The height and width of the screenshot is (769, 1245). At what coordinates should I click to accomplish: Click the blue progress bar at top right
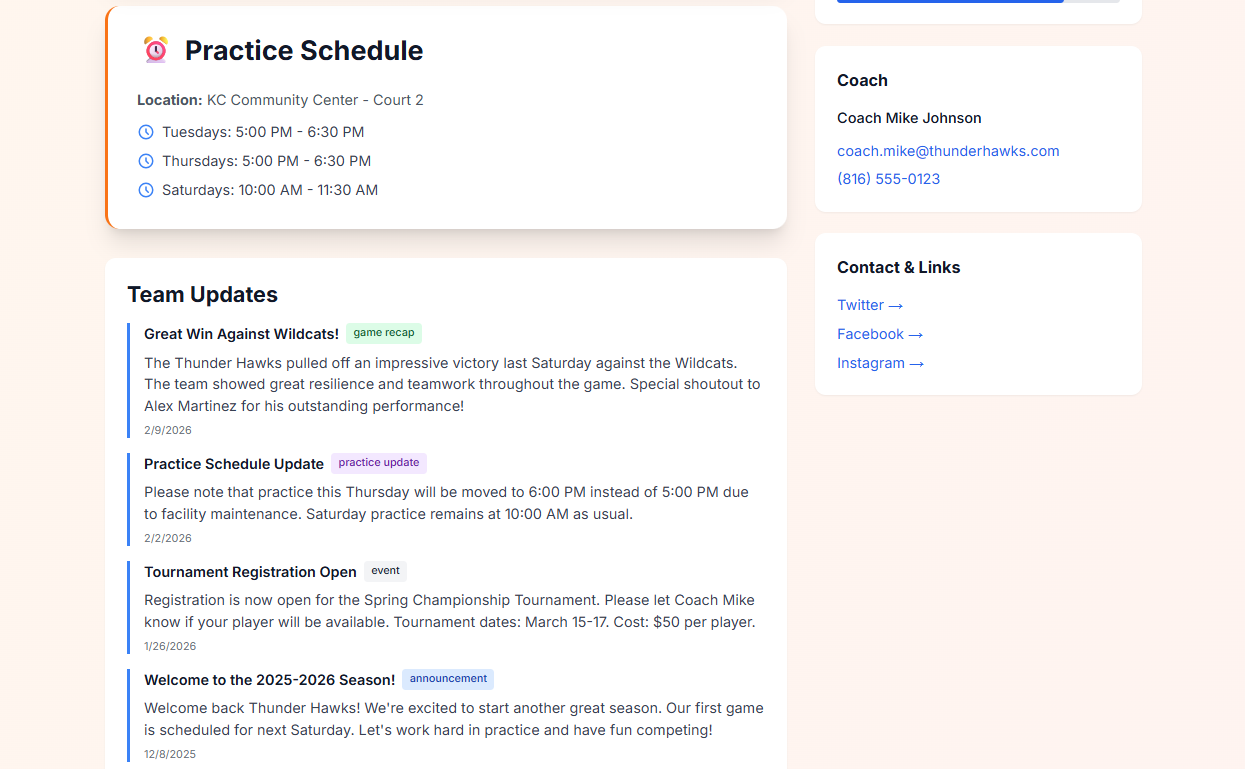coord(949,1)
